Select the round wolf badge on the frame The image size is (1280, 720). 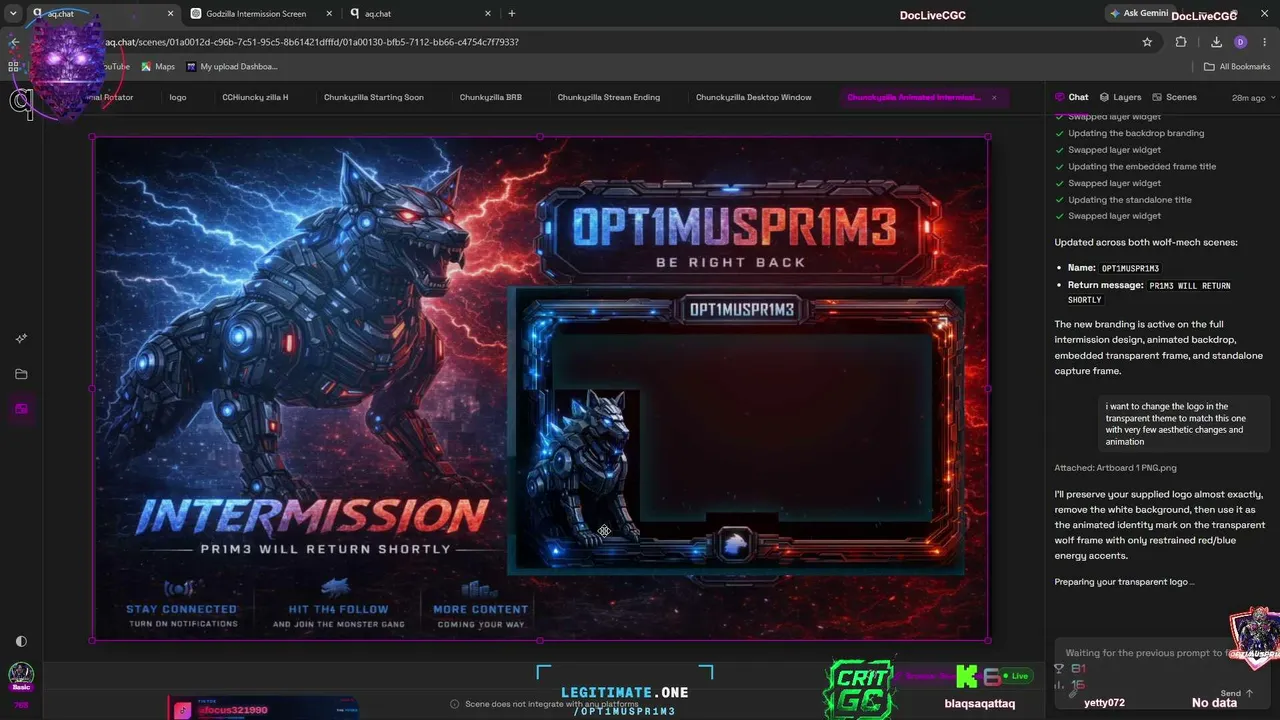click(735, 545)
